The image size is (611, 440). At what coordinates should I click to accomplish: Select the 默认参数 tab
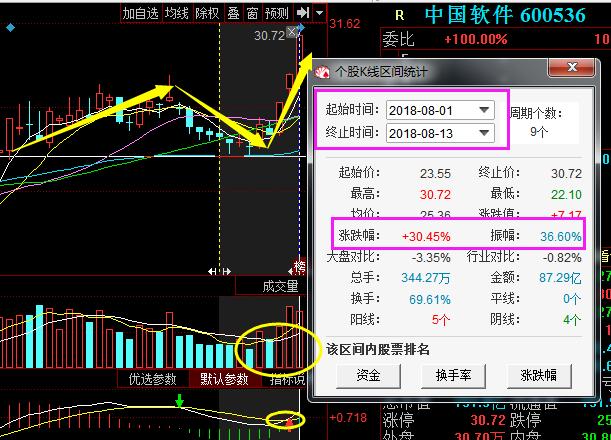224,379
